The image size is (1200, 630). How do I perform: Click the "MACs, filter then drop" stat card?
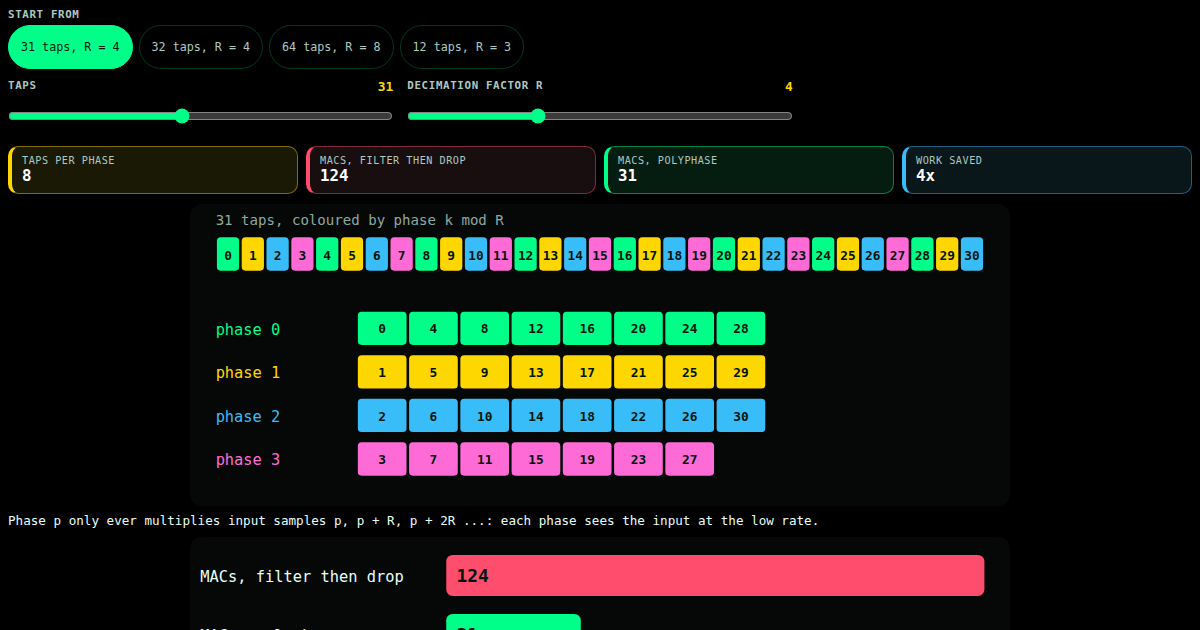pos(451,170)
